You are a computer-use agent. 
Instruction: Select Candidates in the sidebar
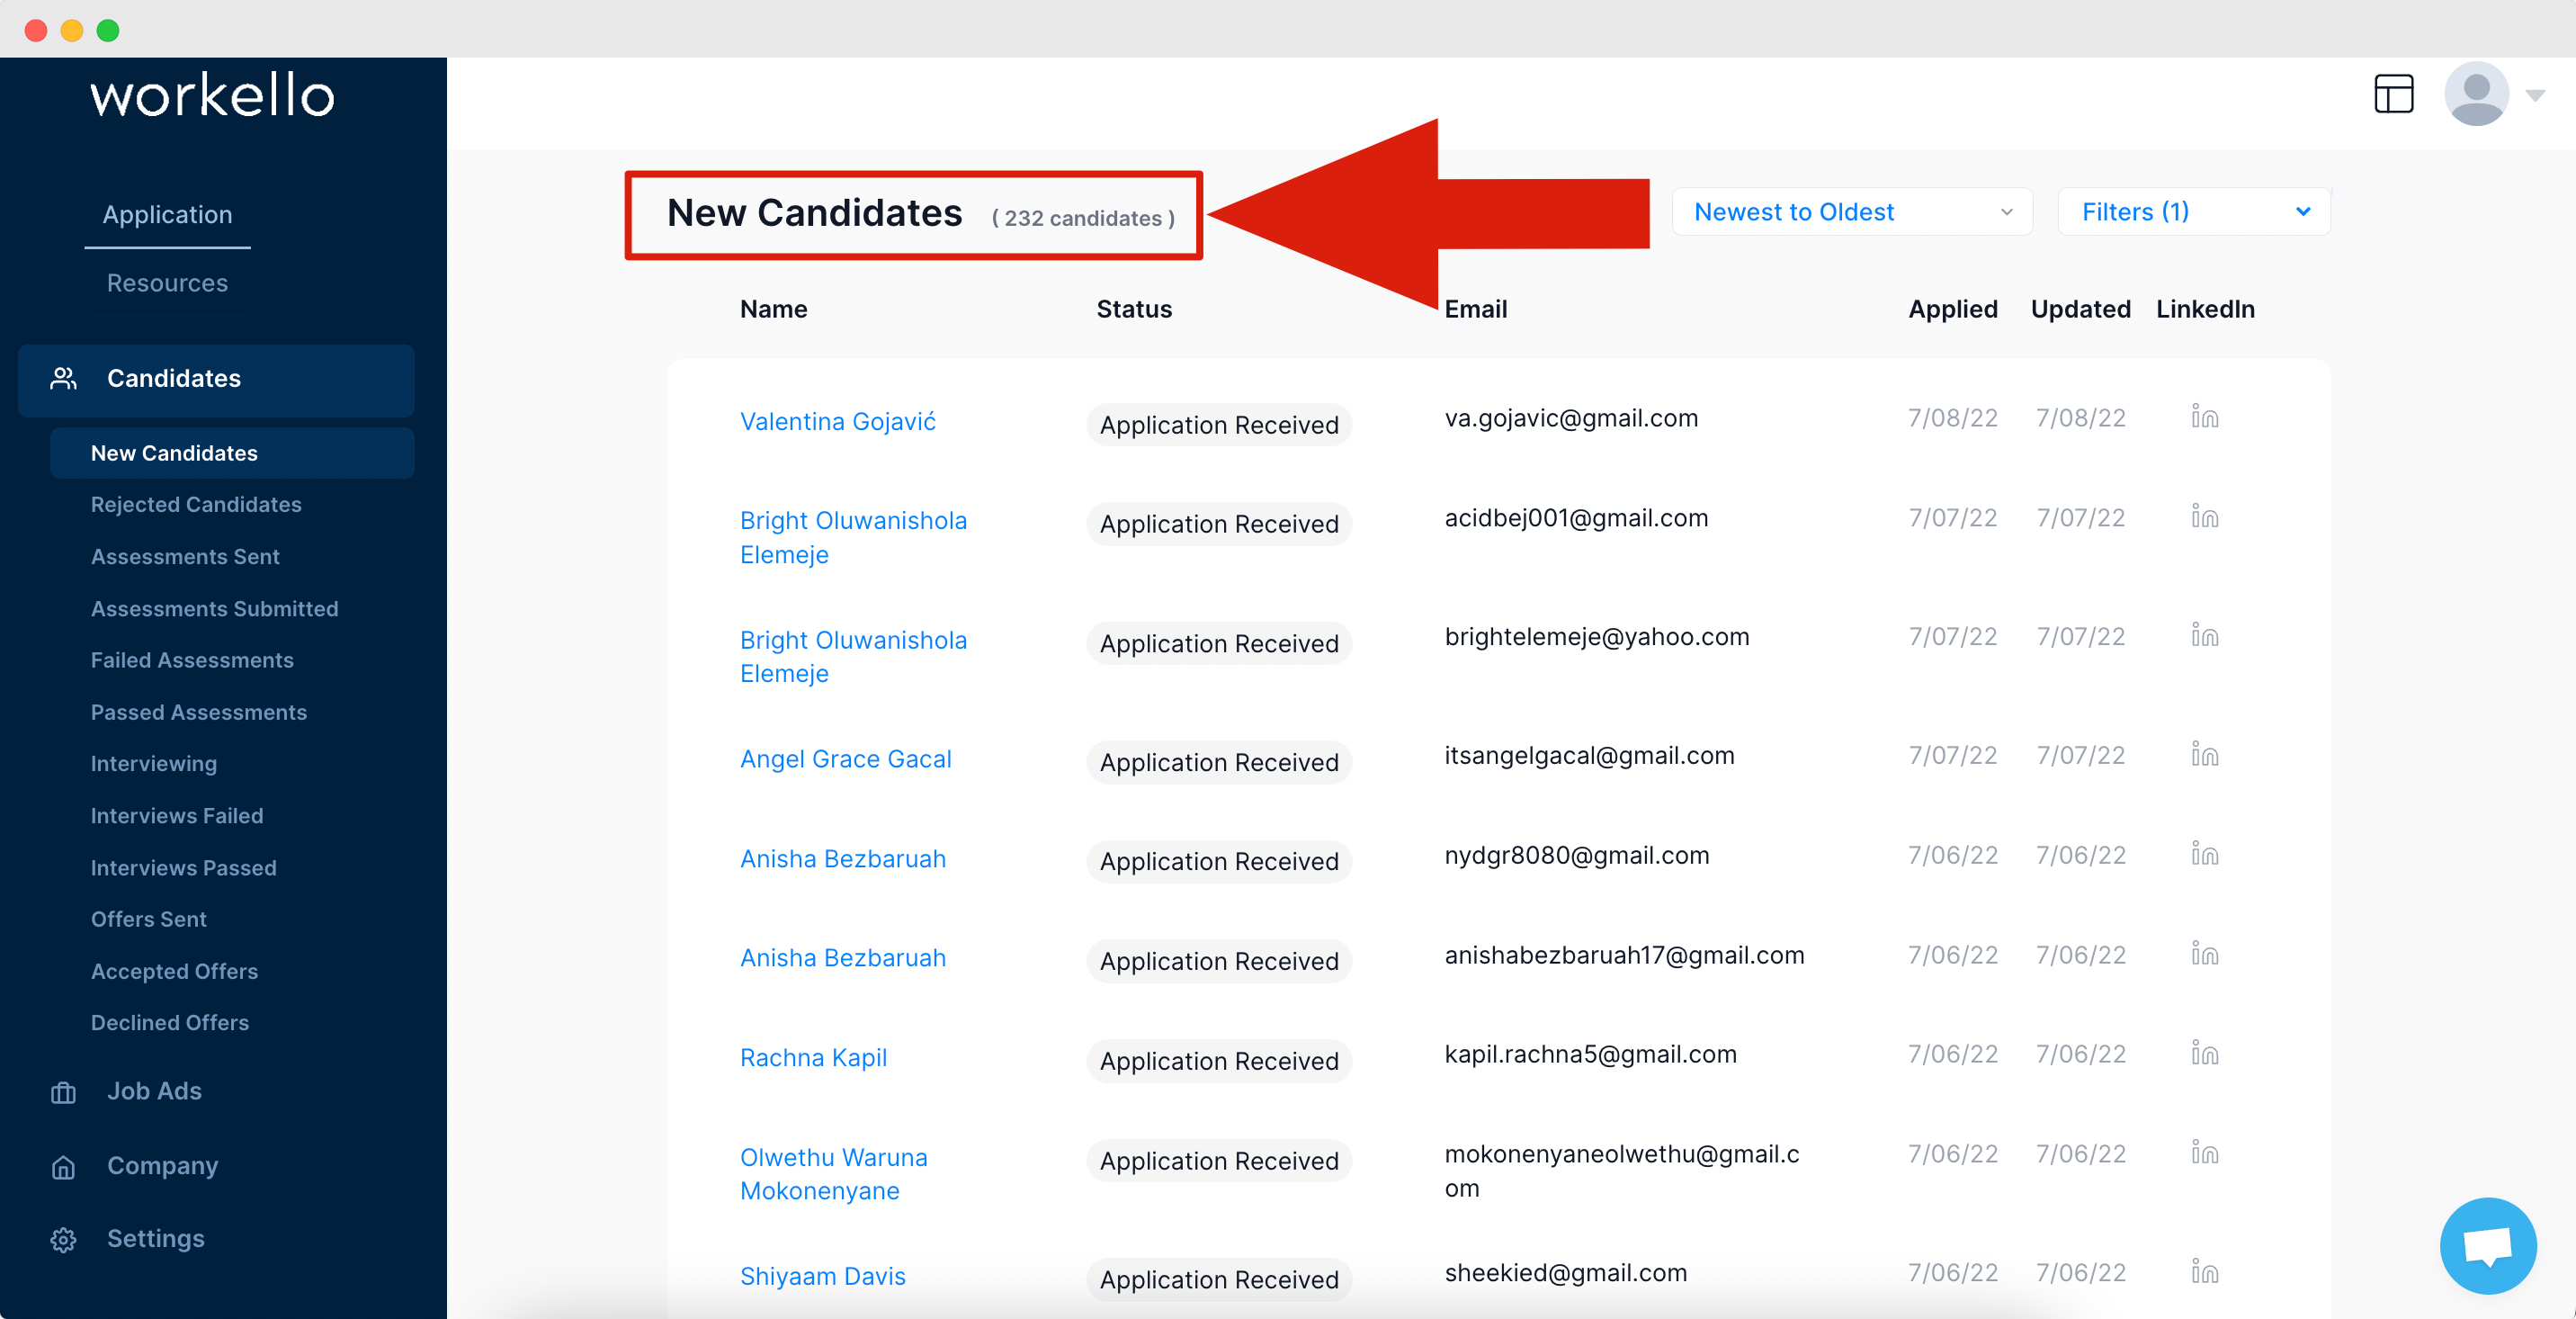click(216, 379)
